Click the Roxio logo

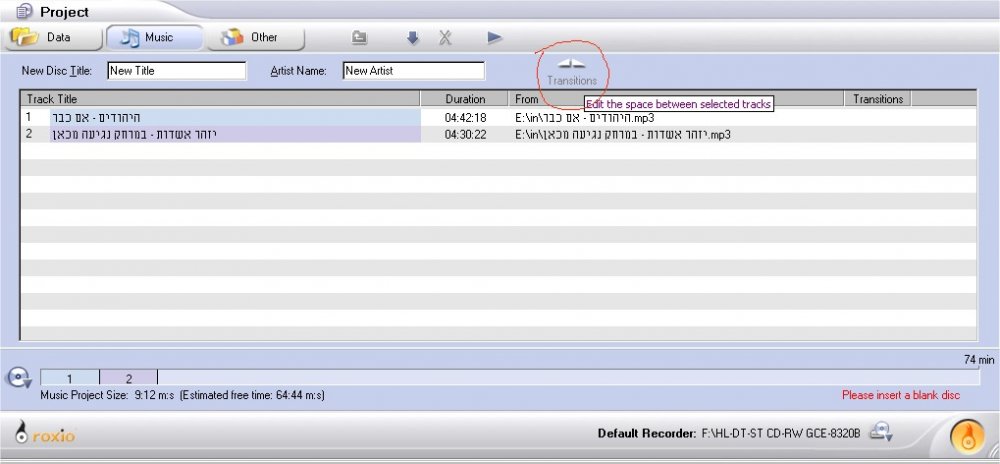pos(45,433)
